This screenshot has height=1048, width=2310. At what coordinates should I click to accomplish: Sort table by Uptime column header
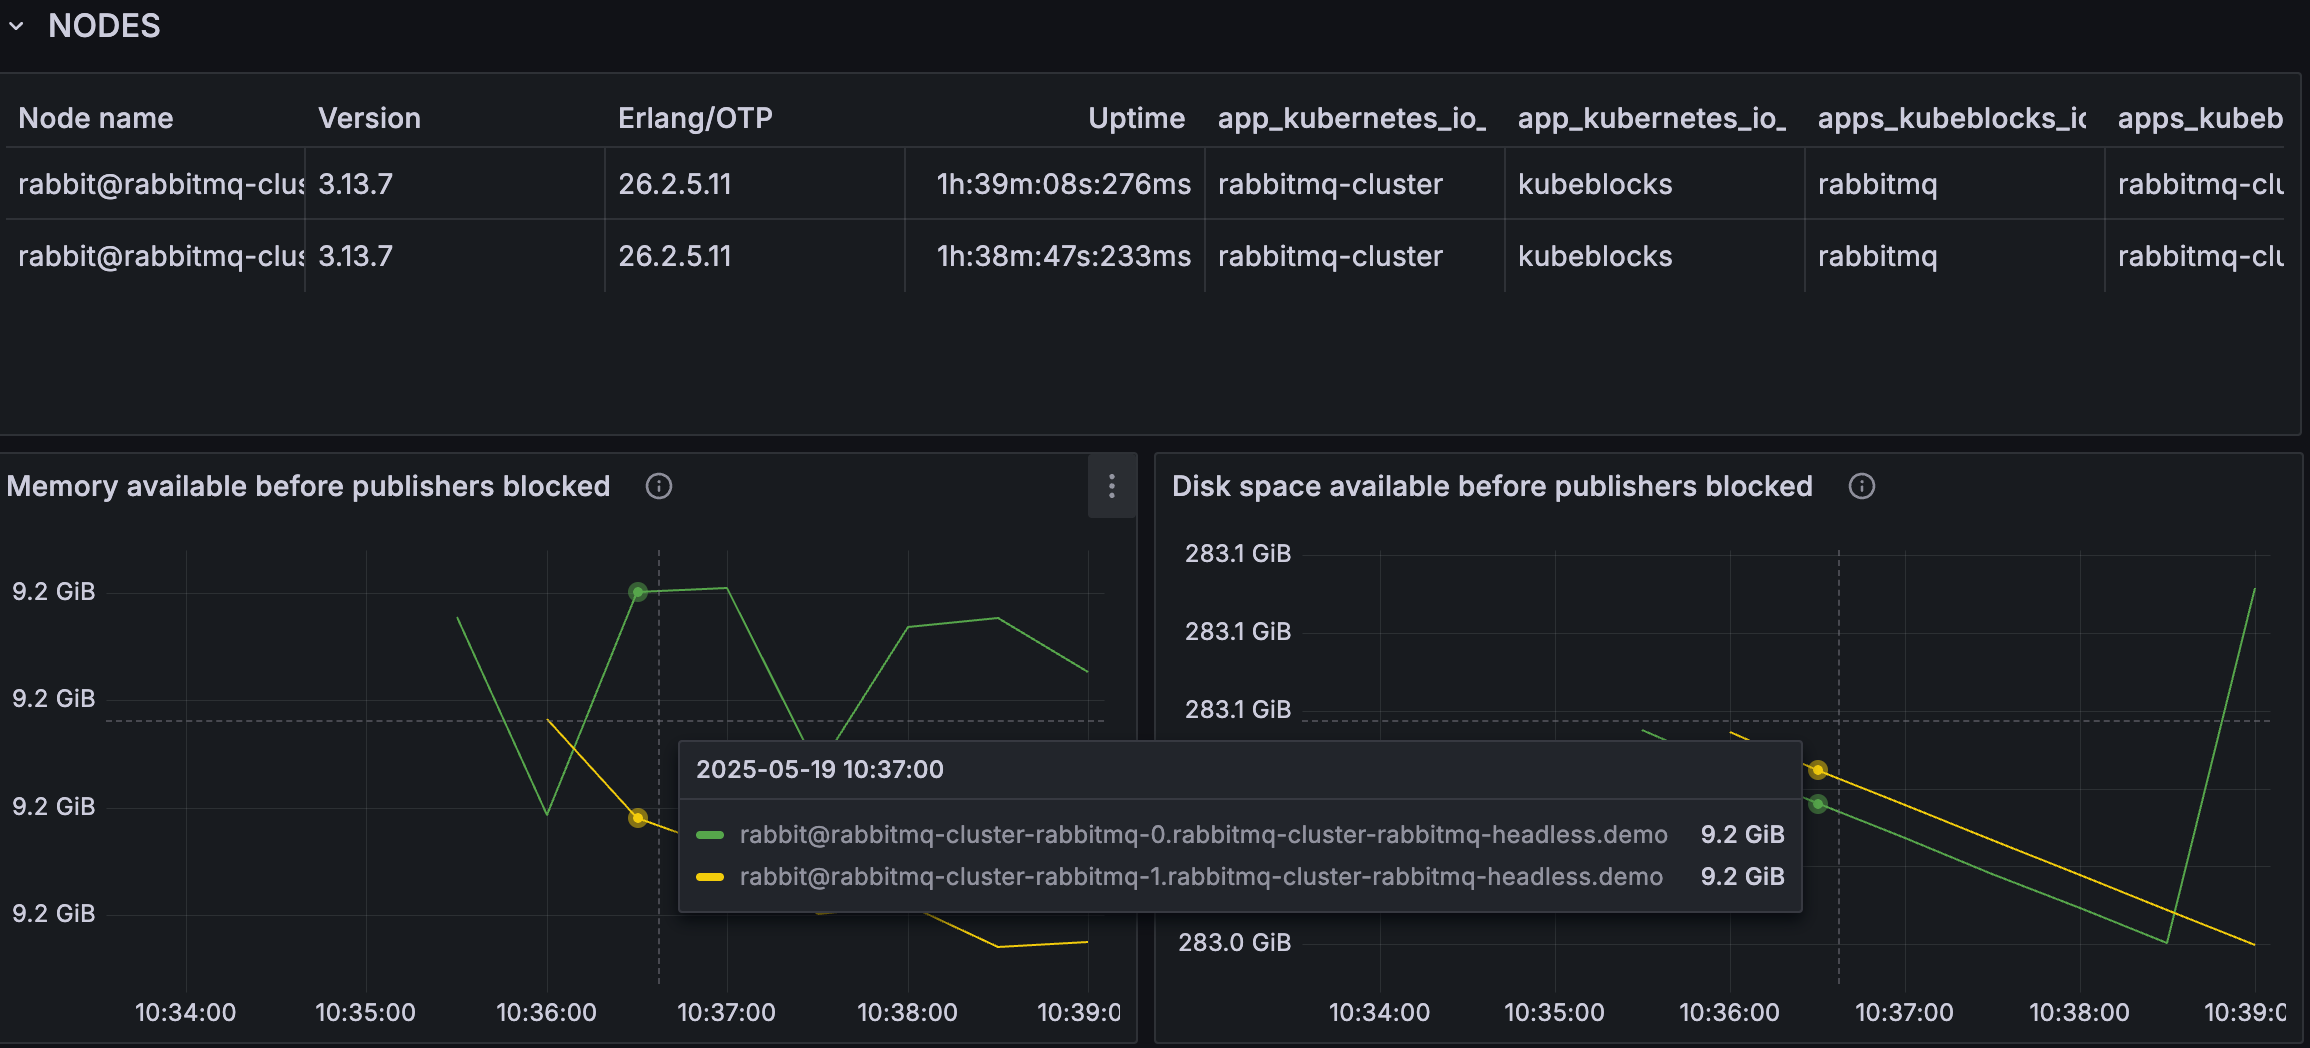[x=1136, y=118]
